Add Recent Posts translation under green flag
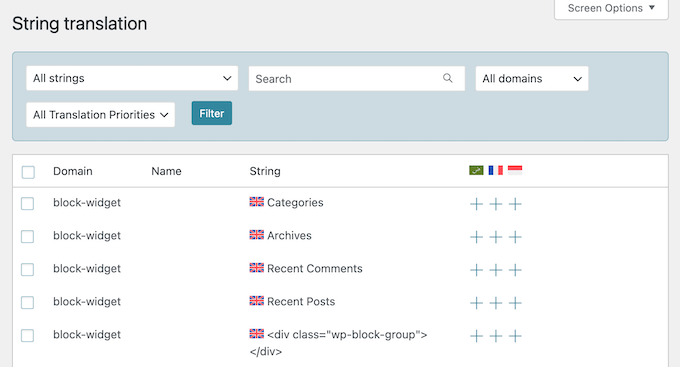The width and height of the screenshot is (680, 367). [476, 303]
